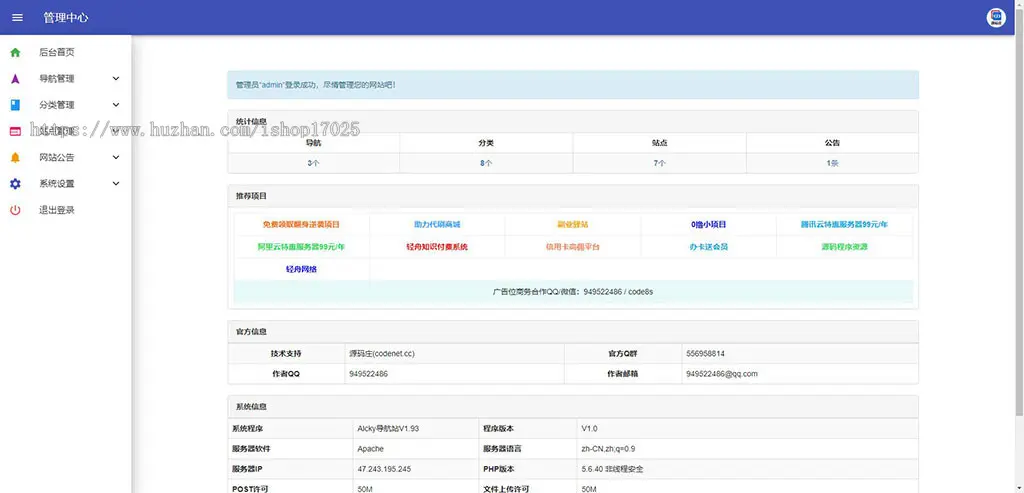Click the Apache server software value
This screenshot has height=493, width=1024.
pyautogui.click(x=370, y=449)
